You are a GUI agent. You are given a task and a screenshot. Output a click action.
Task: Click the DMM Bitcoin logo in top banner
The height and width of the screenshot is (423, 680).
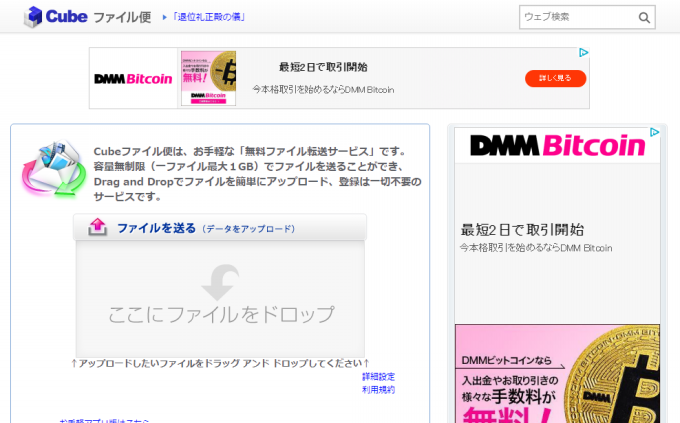133,79
